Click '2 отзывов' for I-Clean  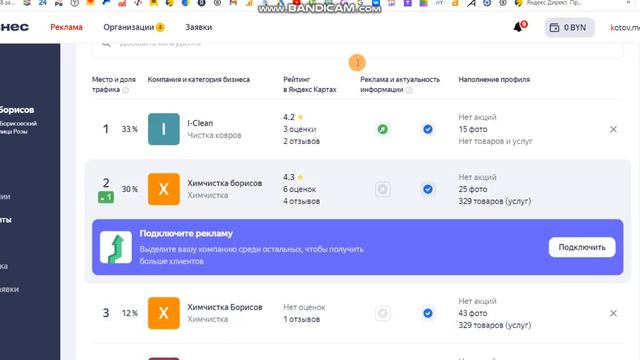302,141
